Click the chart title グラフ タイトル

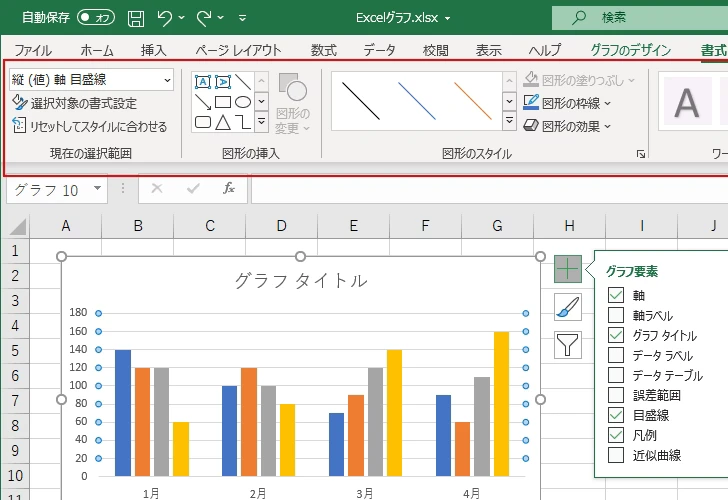click(301, 280)
